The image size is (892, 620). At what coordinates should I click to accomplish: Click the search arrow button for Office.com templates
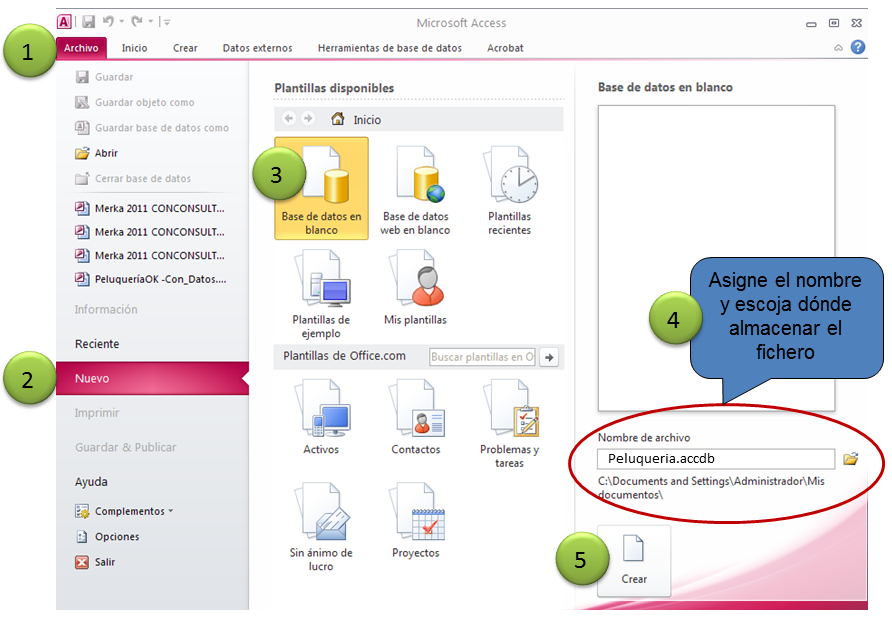click(549, 357)
